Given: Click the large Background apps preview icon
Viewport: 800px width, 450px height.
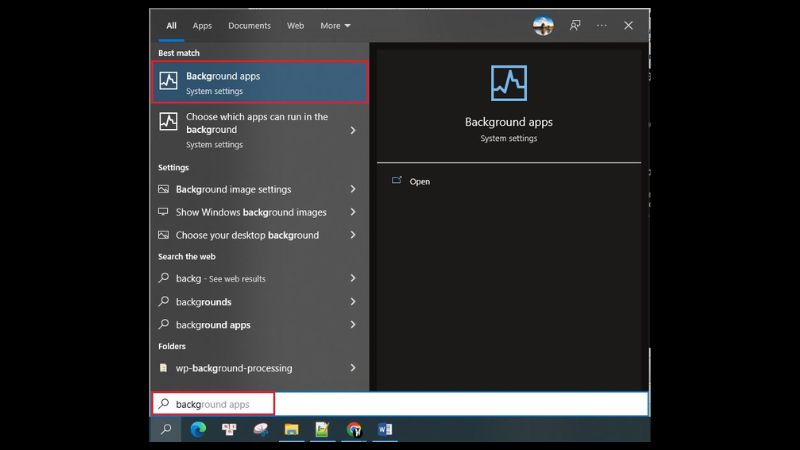Looking at the screenshot, I should [x=508, y=83].
